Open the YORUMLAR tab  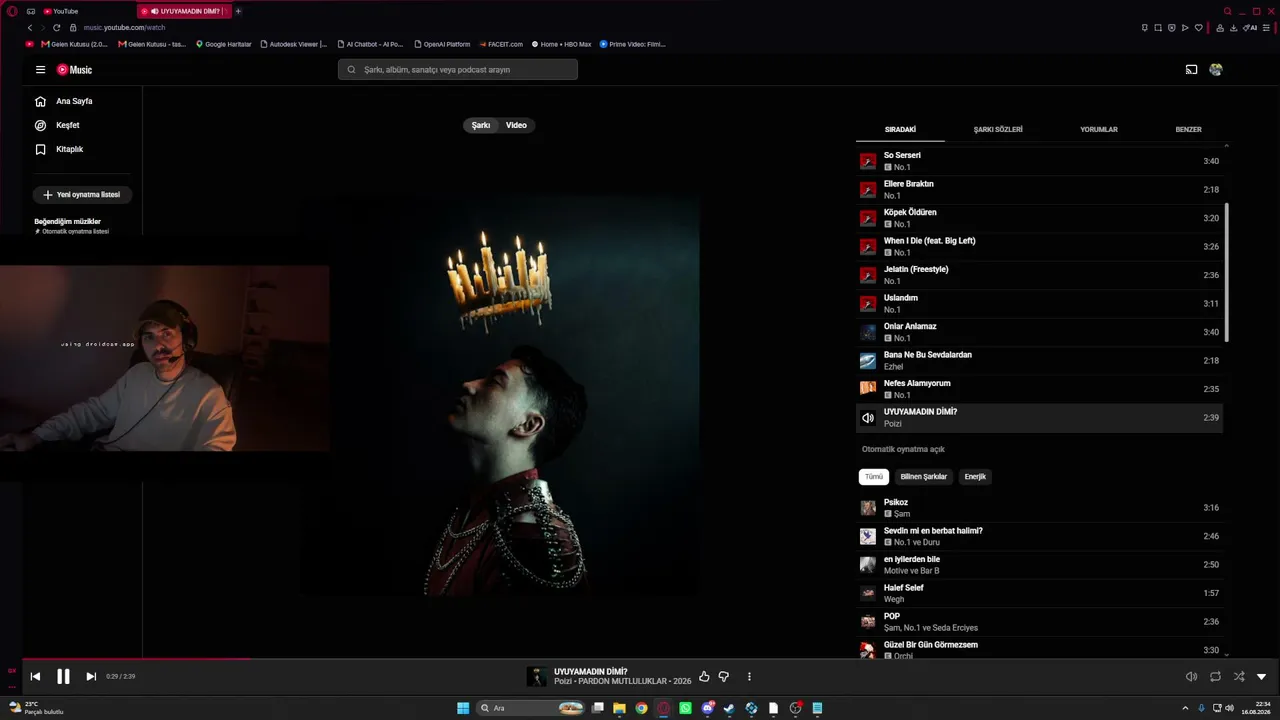click(x=1099, y=129)
